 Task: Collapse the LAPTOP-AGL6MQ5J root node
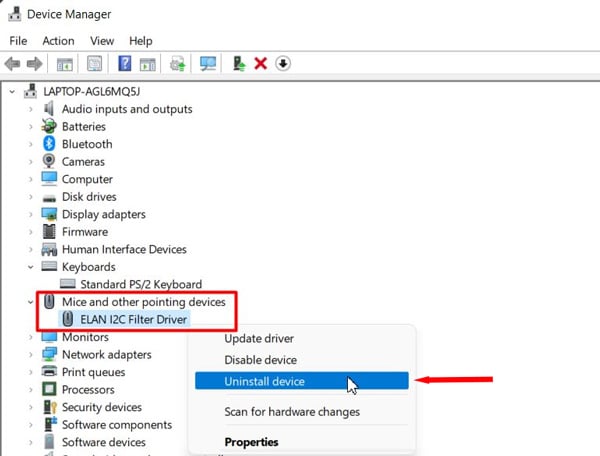12,91
